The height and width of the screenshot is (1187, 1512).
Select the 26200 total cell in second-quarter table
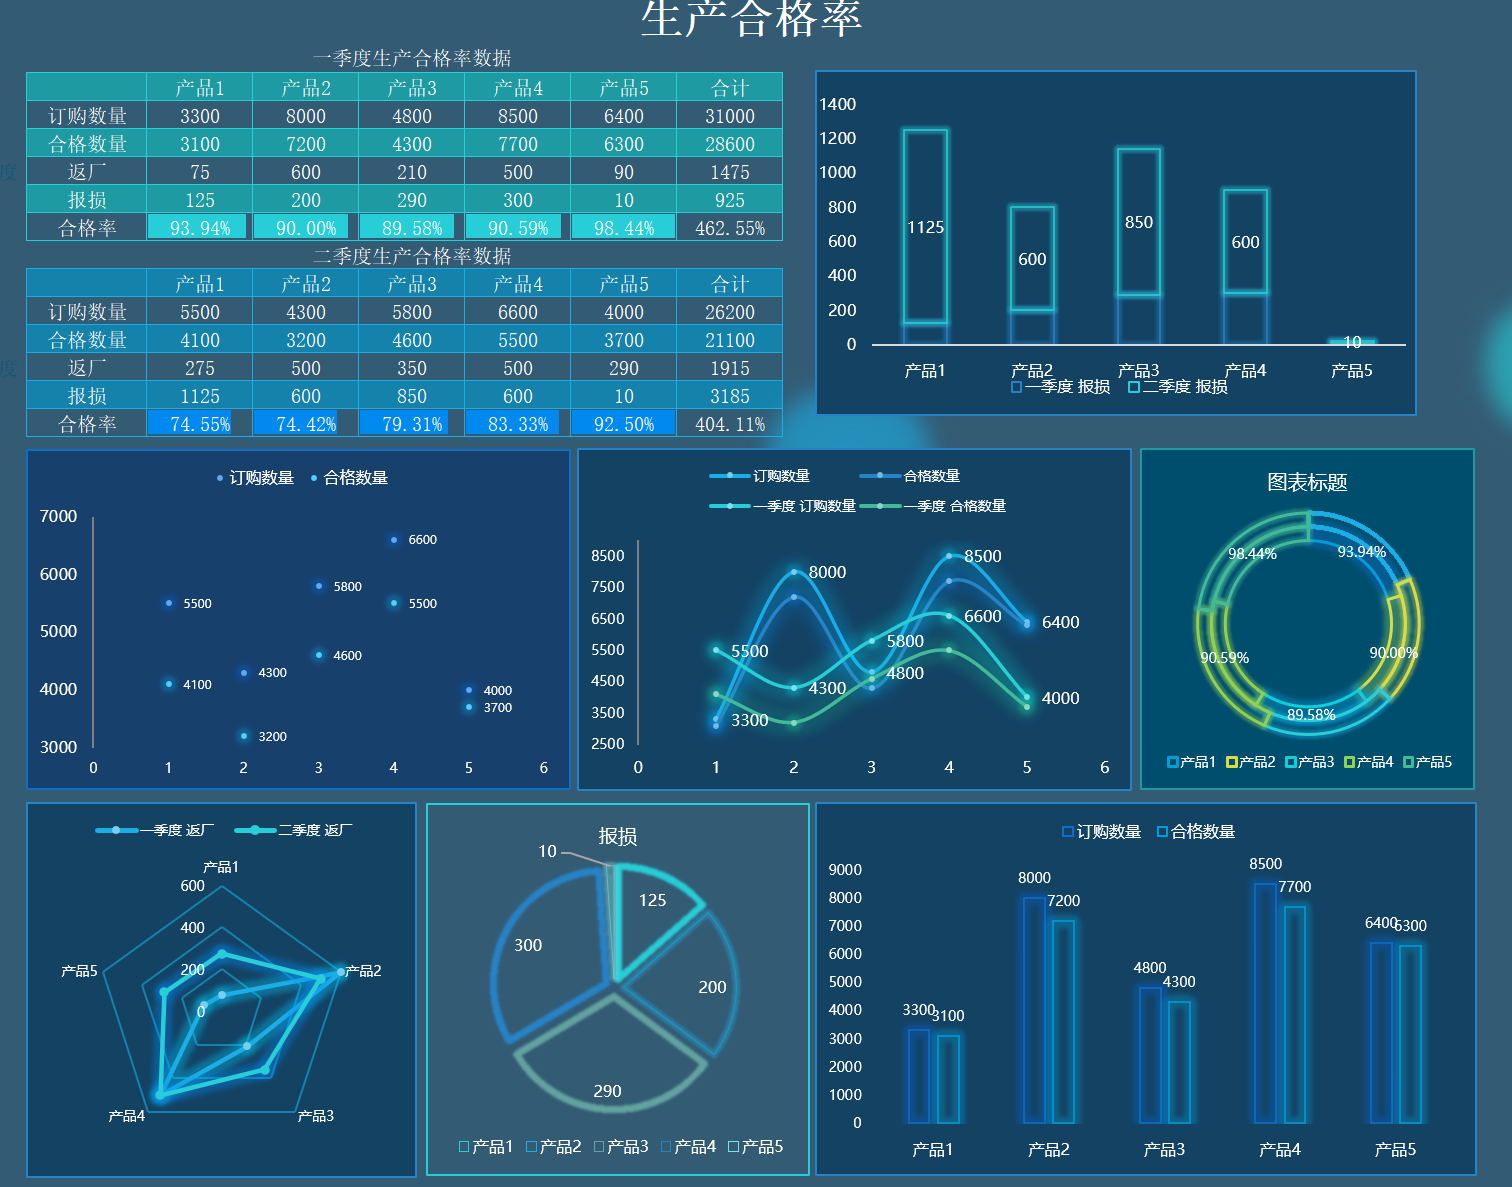tap(730, 312)
